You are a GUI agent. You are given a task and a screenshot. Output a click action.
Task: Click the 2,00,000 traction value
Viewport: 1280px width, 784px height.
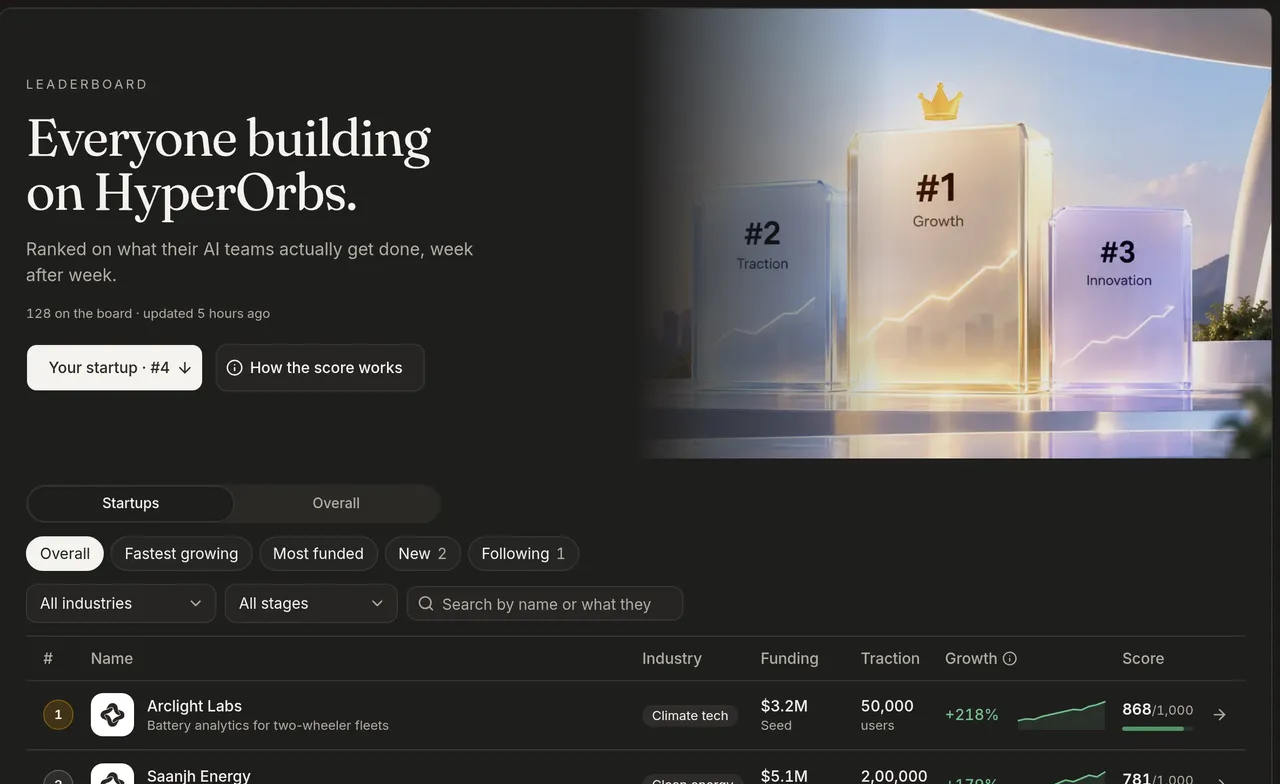[x=894, y=776]
